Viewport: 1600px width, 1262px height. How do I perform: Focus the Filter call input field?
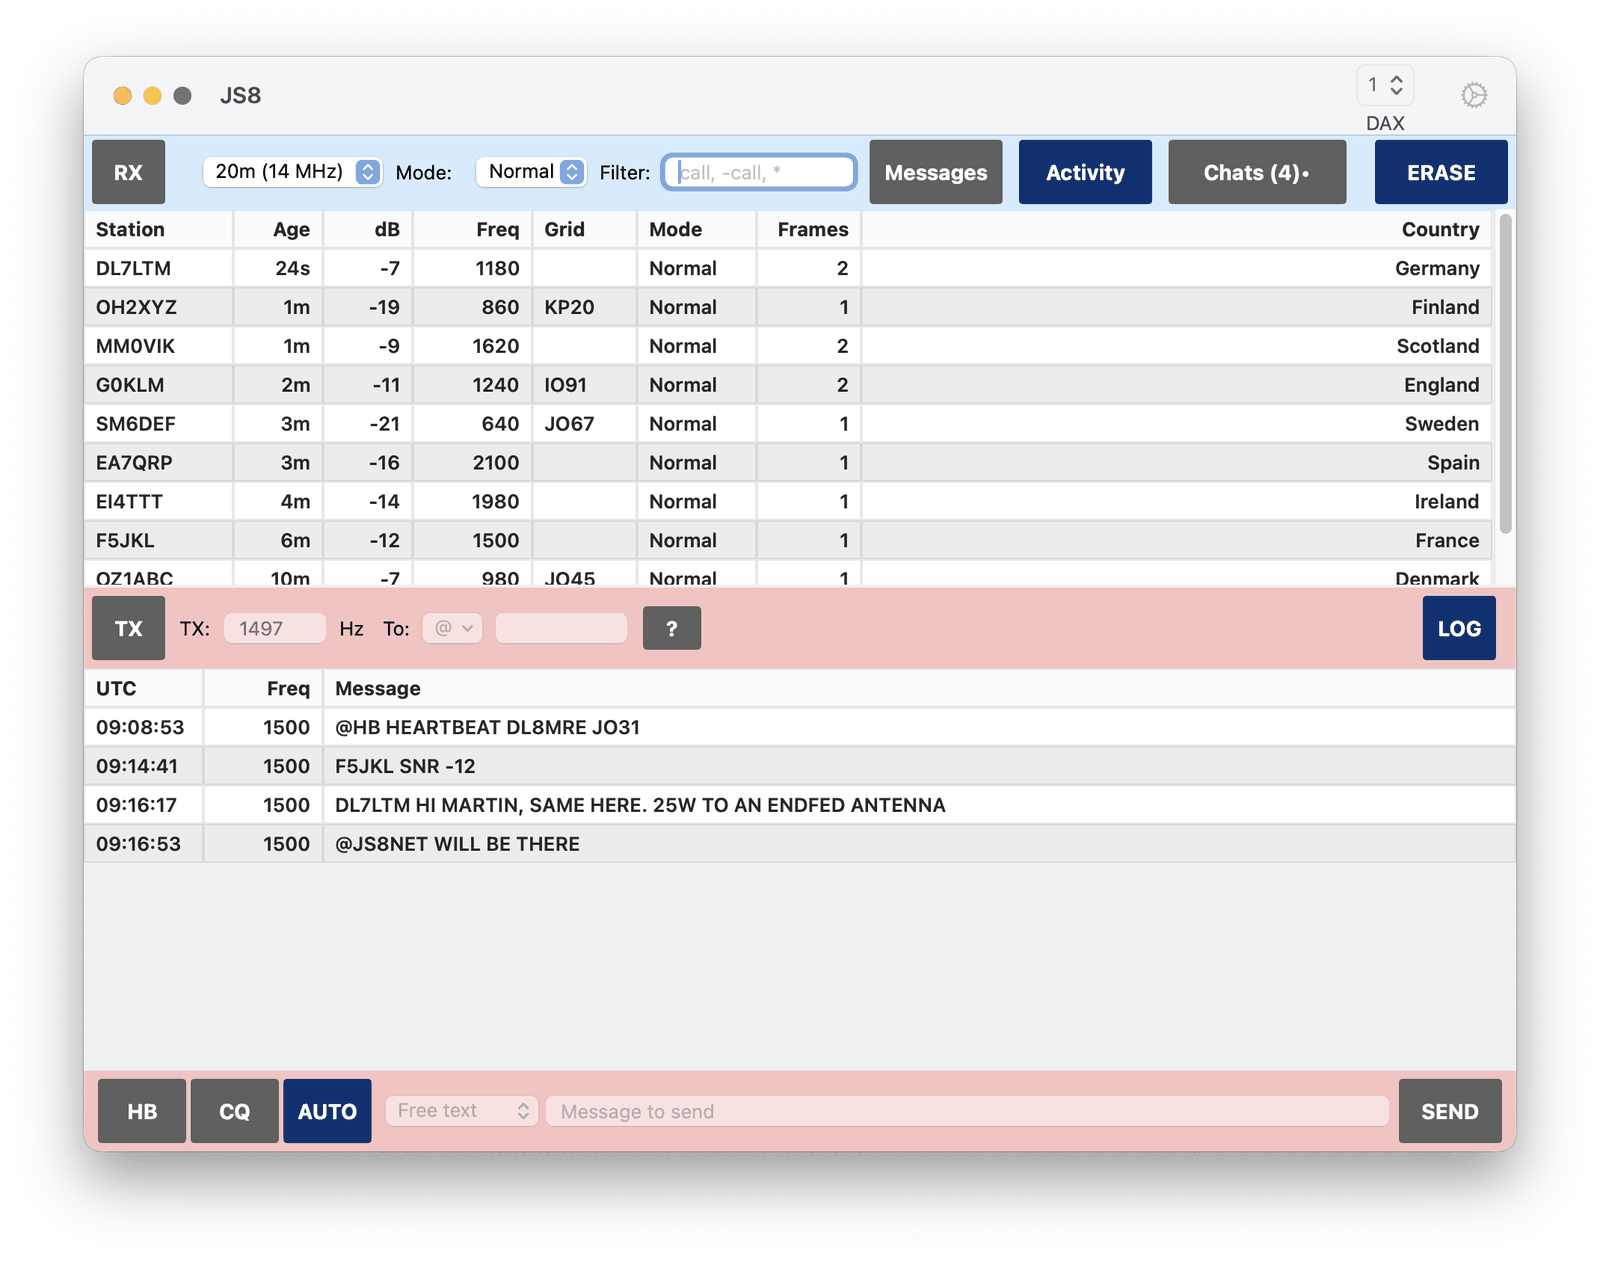click(x=760, y=172)
